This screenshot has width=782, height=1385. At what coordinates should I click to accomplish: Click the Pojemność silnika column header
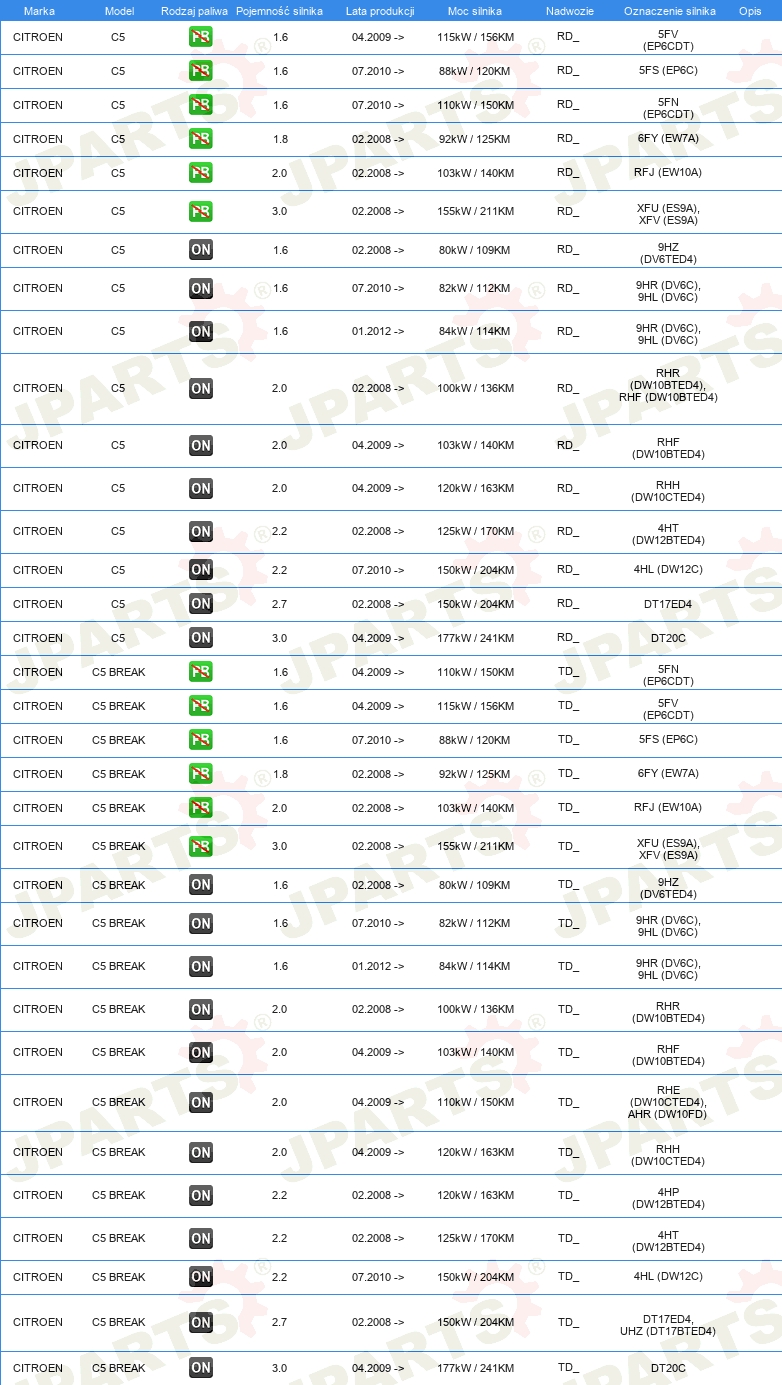[279, 10]
